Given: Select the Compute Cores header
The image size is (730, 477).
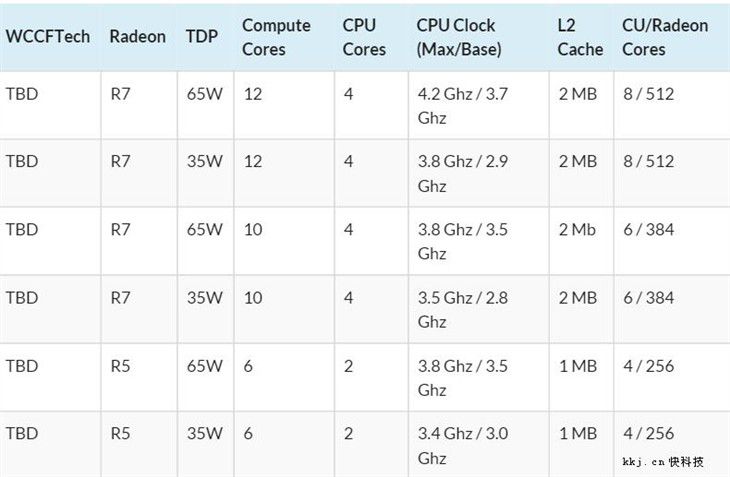Looking at the screenshot, I should tap(277, 37).
